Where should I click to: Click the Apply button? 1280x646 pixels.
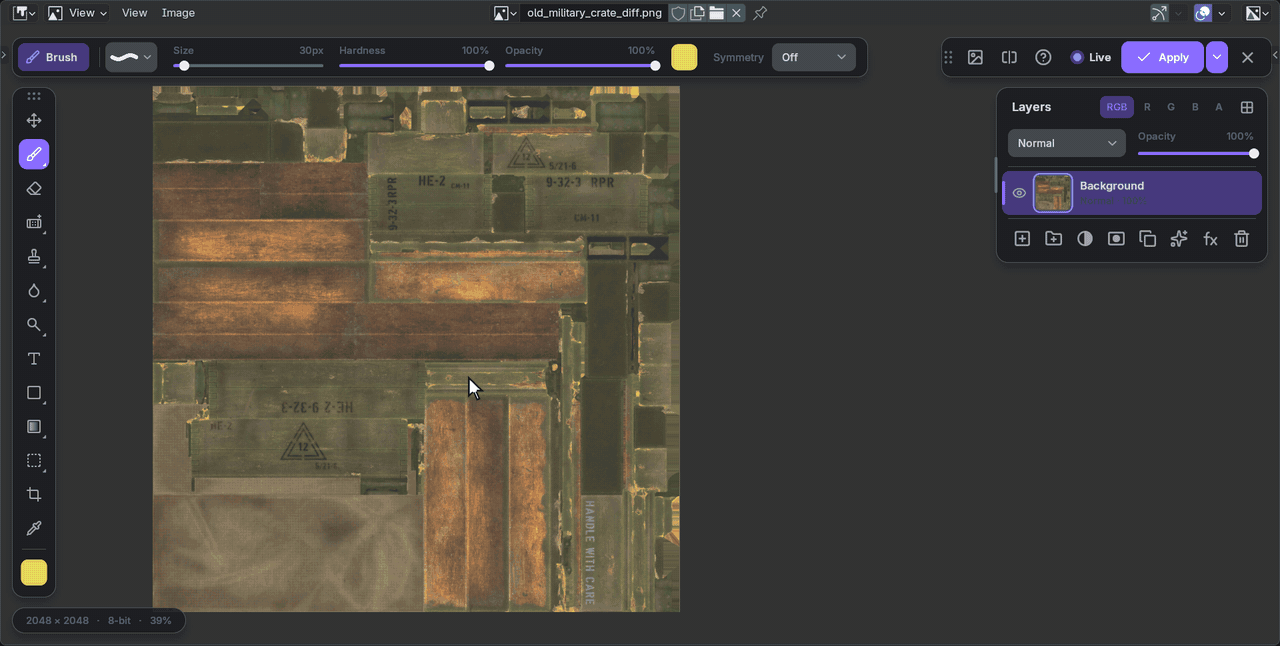(1162, 57)
